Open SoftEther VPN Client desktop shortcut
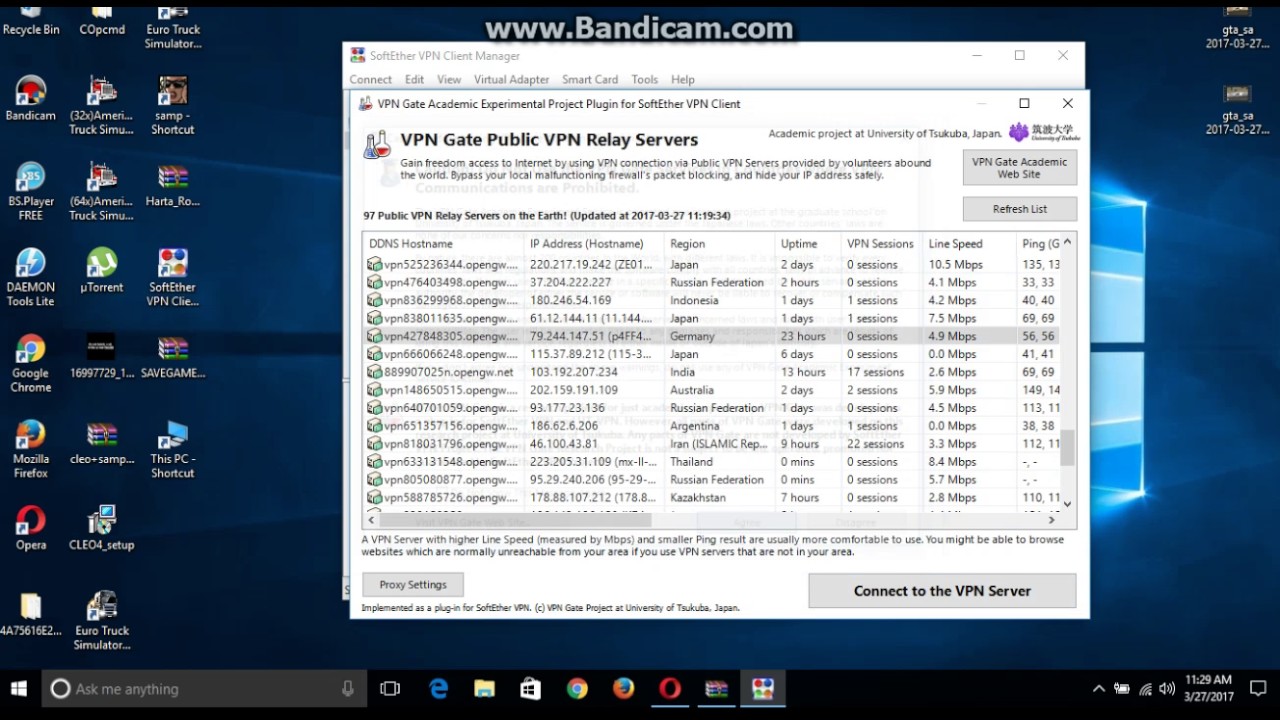The width and height of the screenshot is (1280, 720). point(173,277)
